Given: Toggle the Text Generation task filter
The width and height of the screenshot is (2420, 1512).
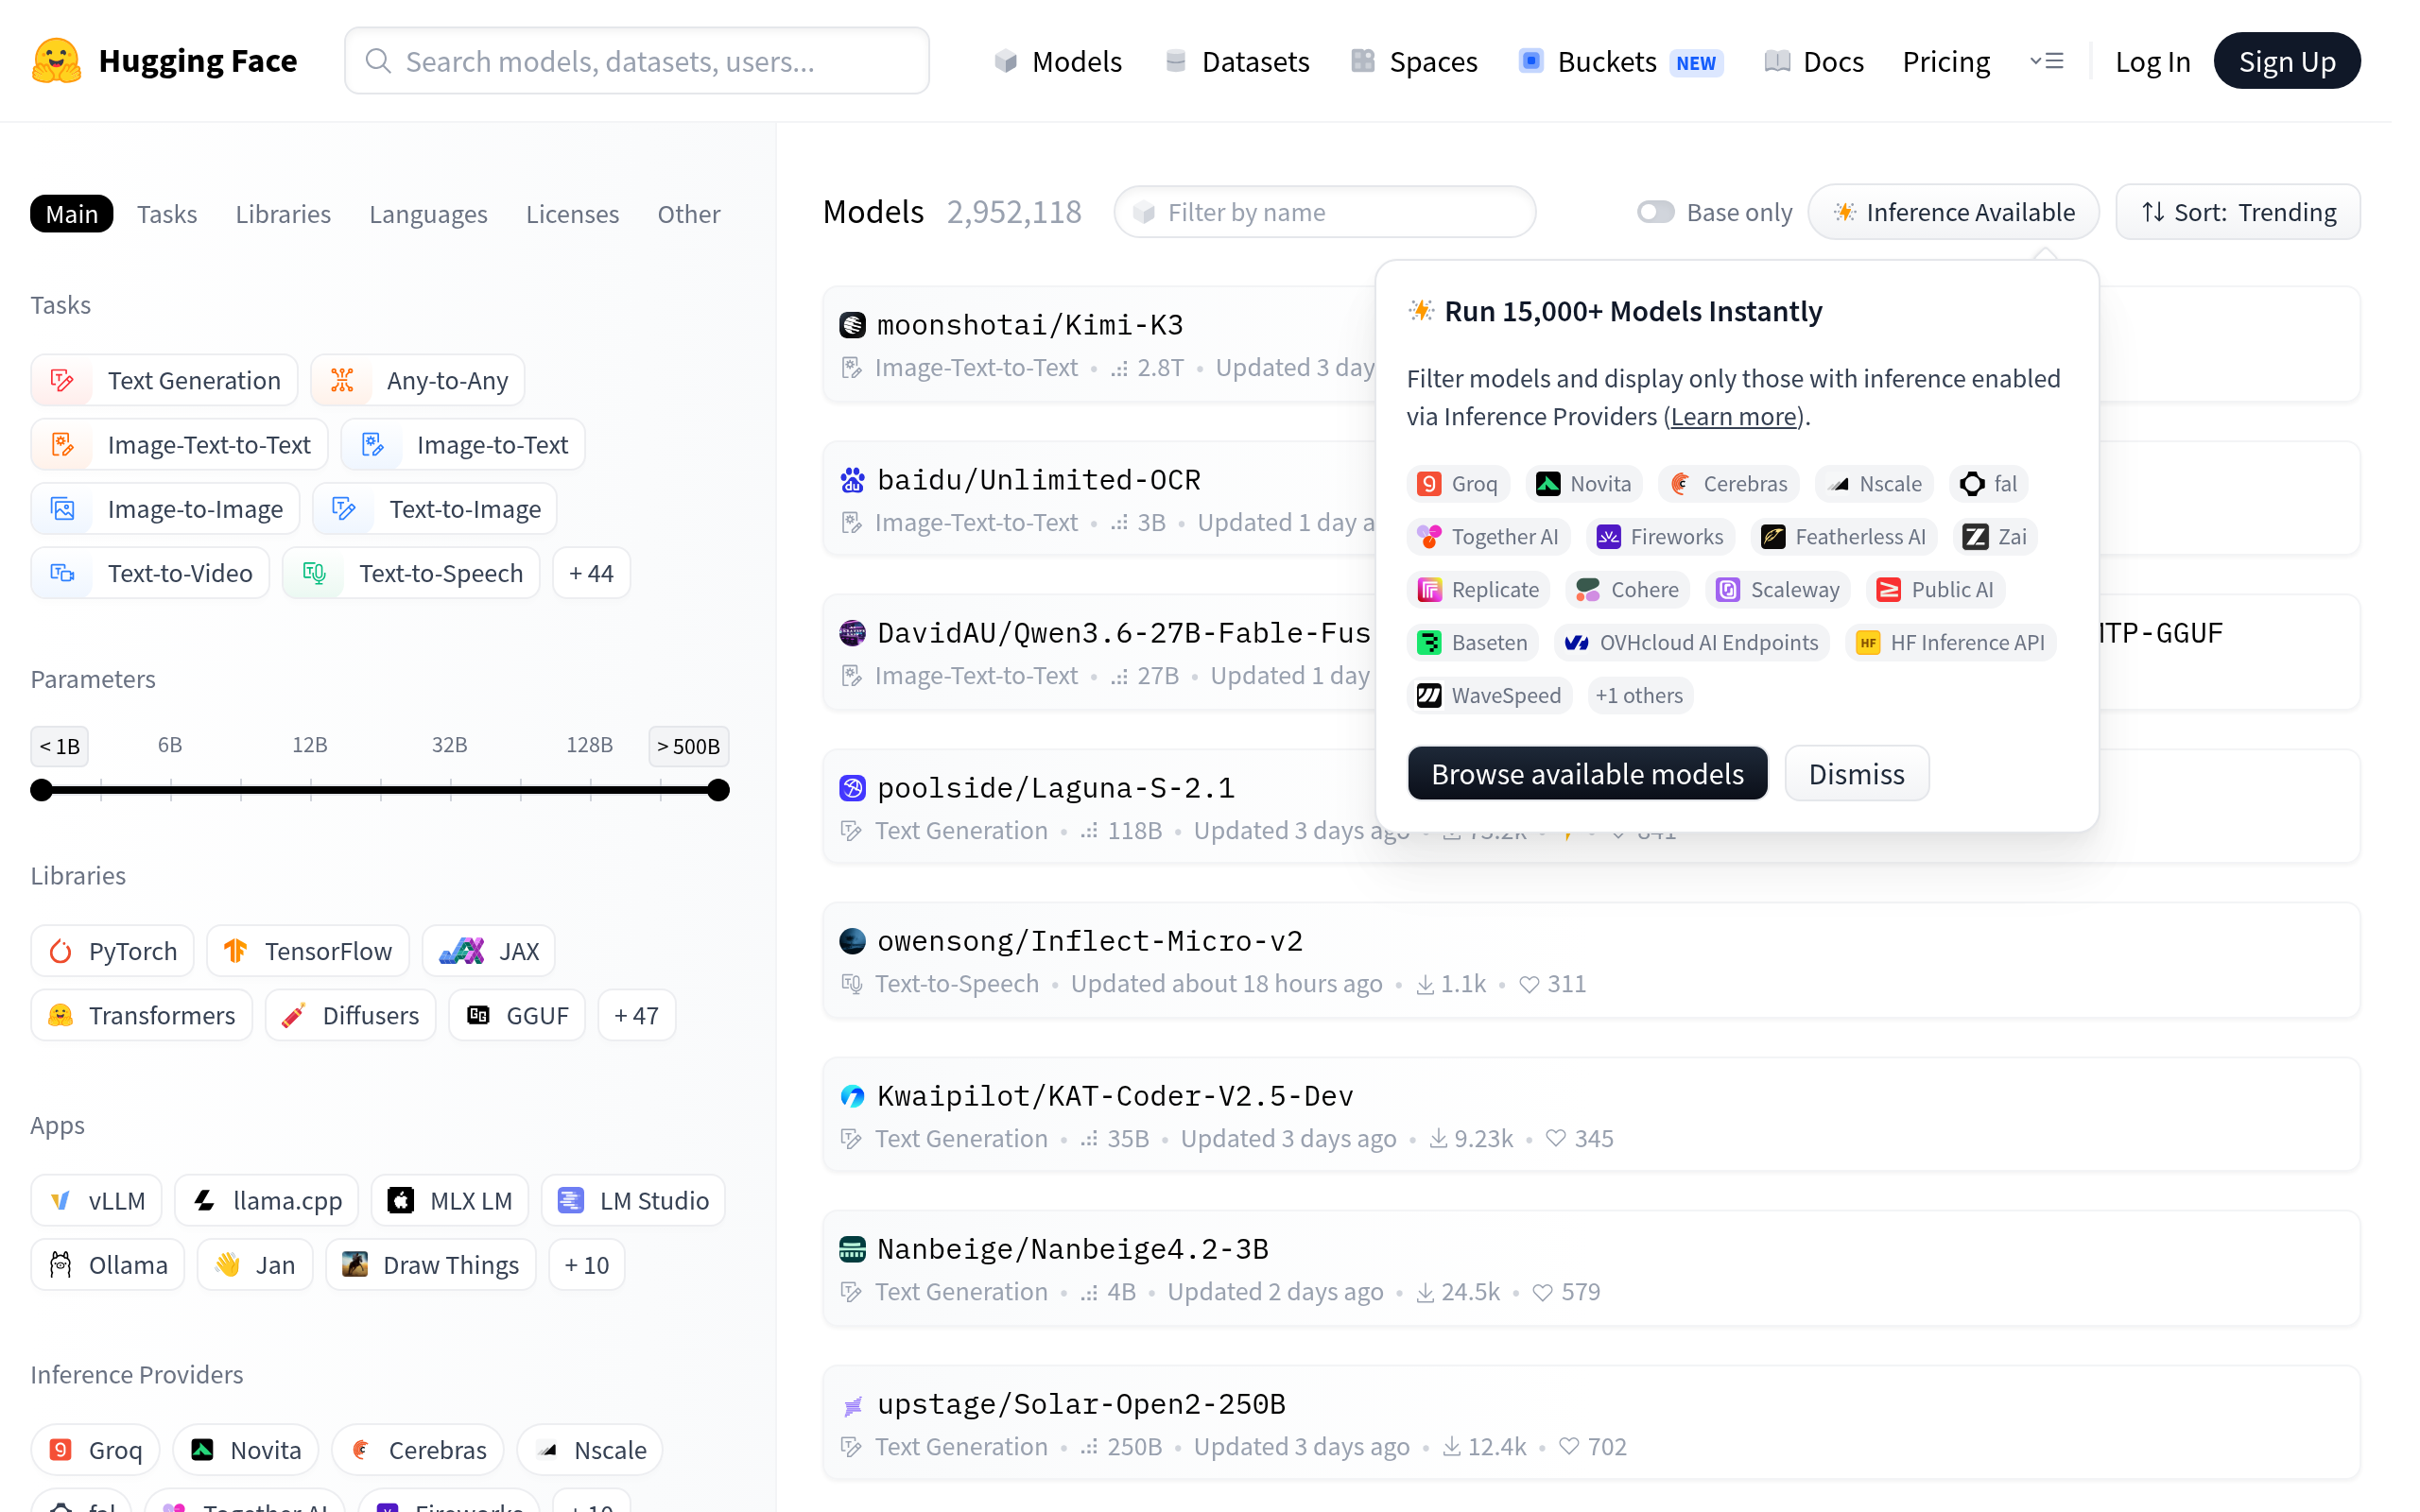Looking at the screenshot, I should [x=164, y=380].
